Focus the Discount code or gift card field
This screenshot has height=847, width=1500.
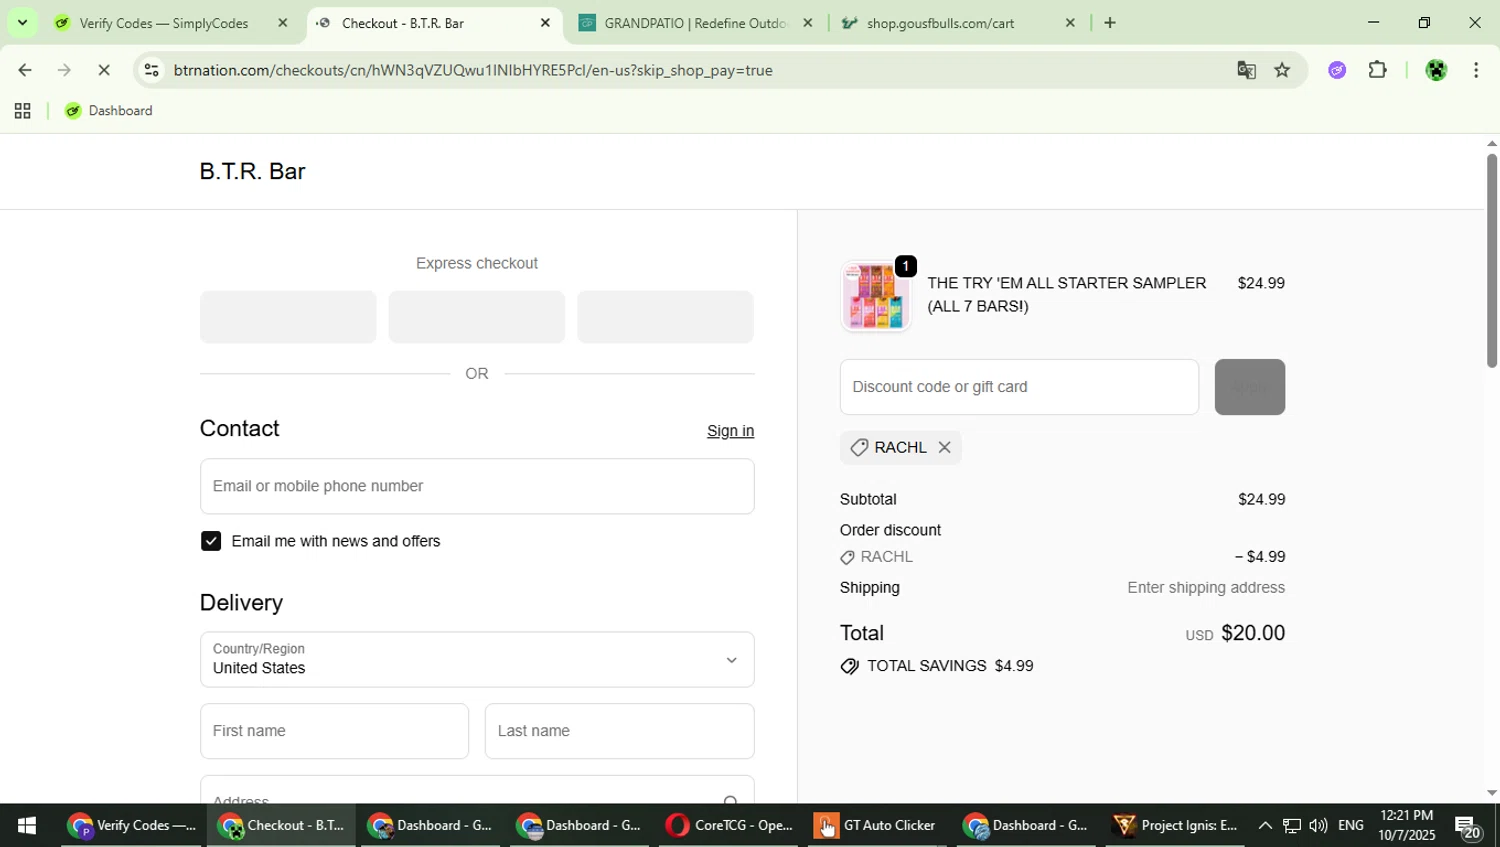1019,387
